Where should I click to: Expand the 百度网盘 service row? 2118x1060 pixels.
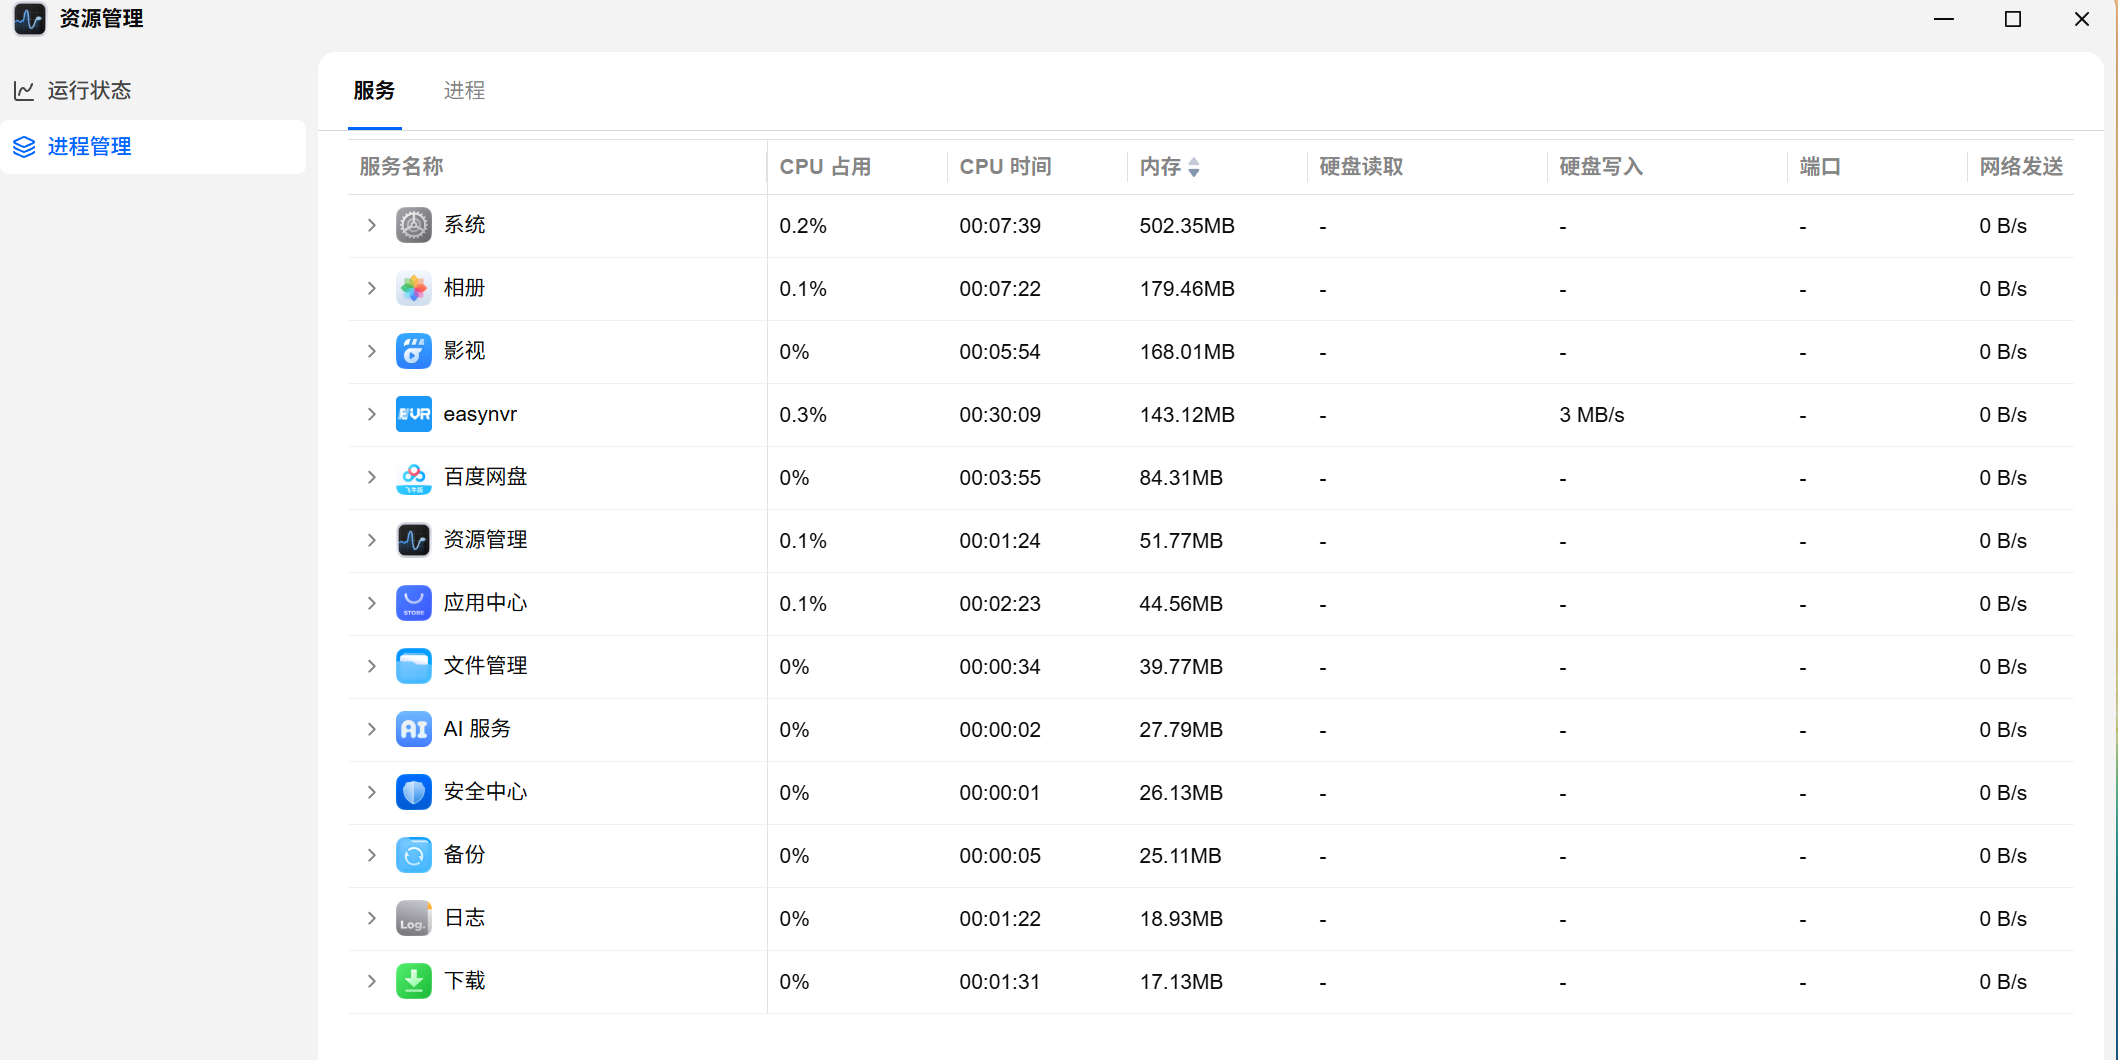tap(371, 477)
